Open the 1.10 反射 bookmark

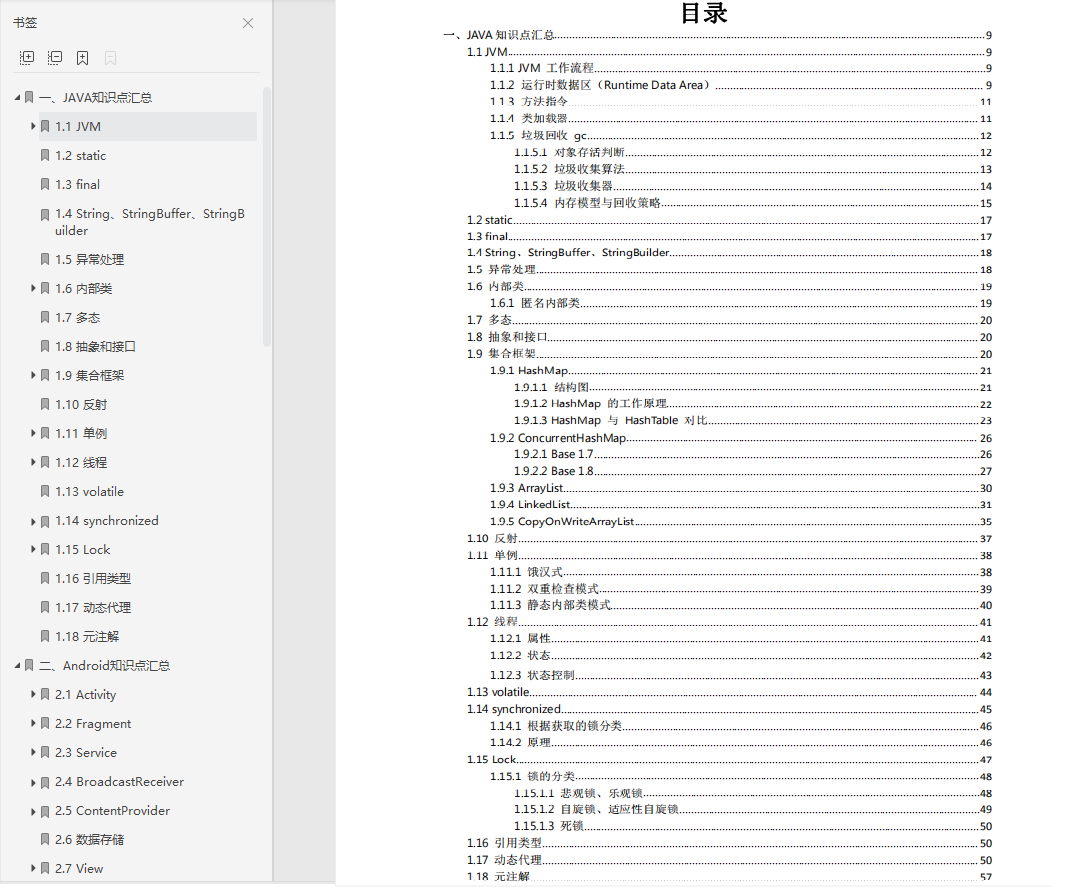[x=81, y=405]
